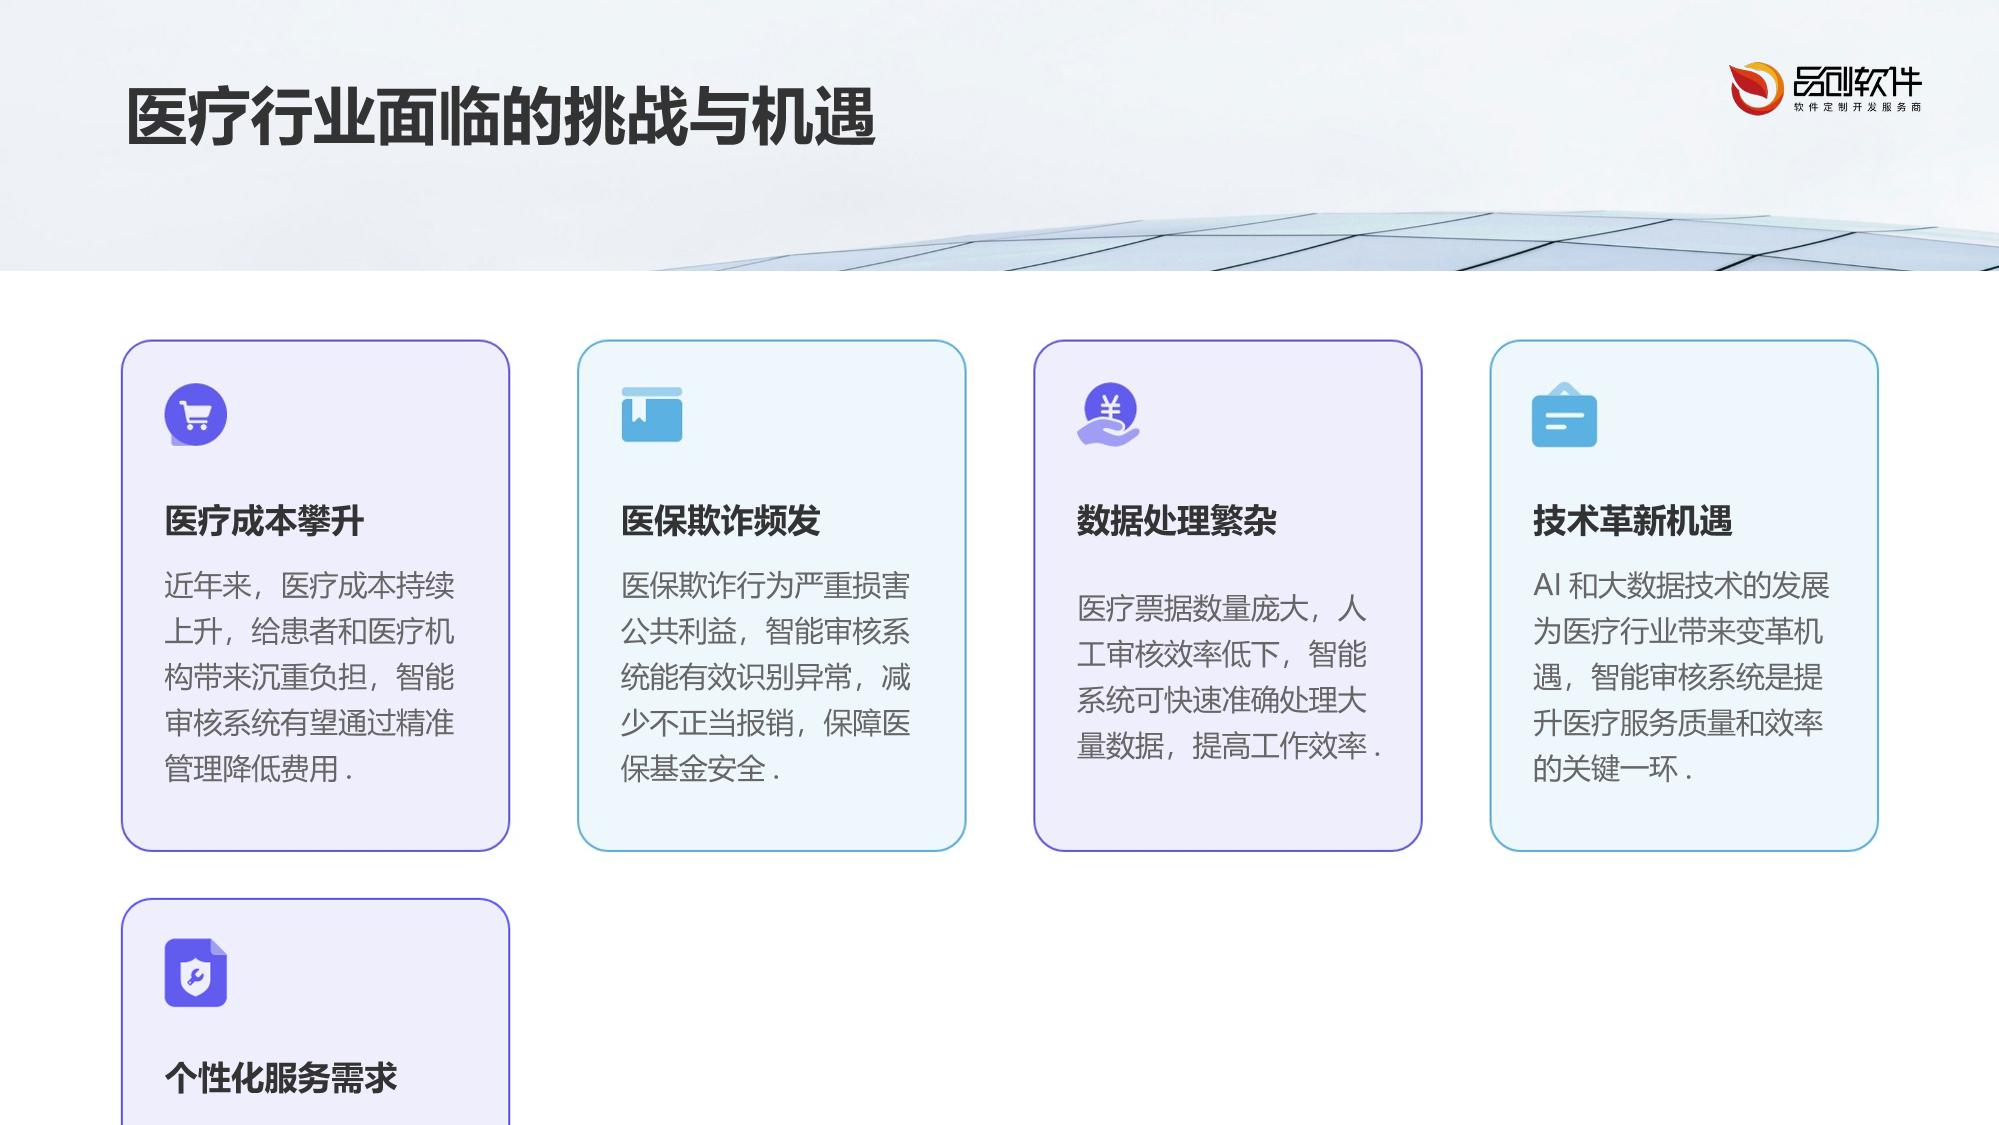This screenshot has width=1999, height=1125.
Task: Select the heading 医保欺诈频发
Action: coord(720,521)
